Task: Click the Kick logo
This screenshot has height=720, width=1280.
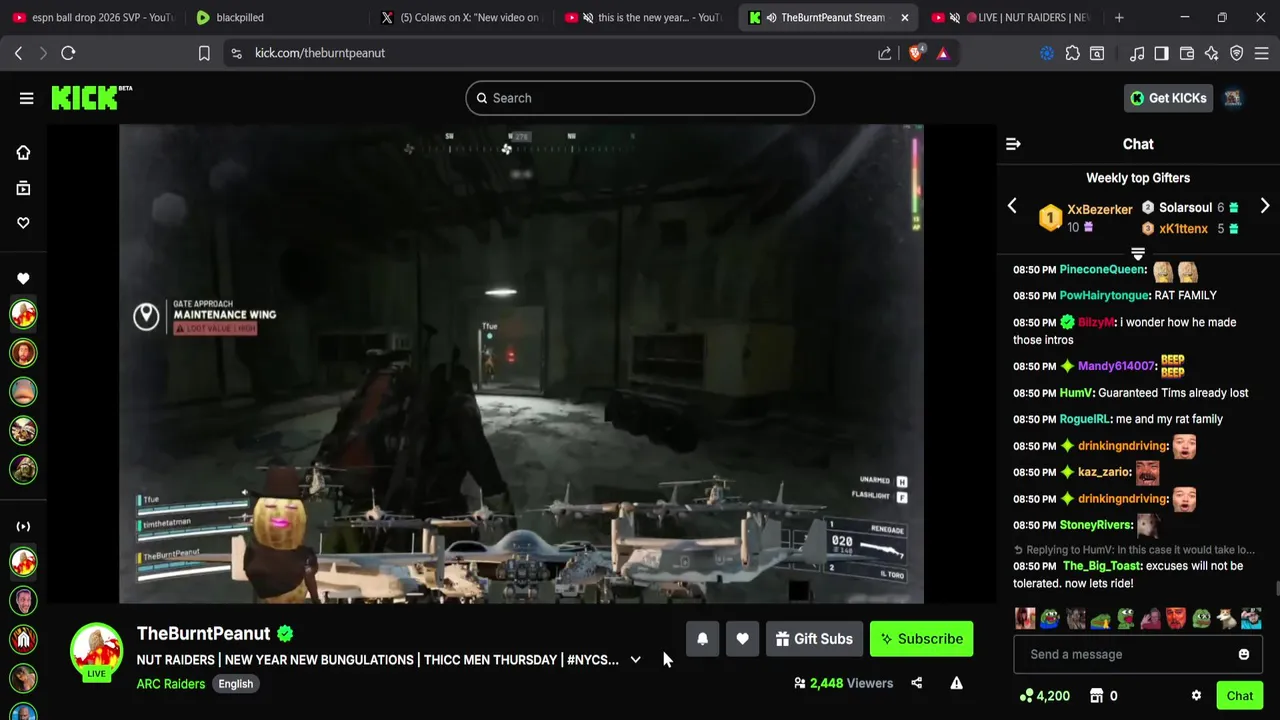Action: [x=91, y=97]
